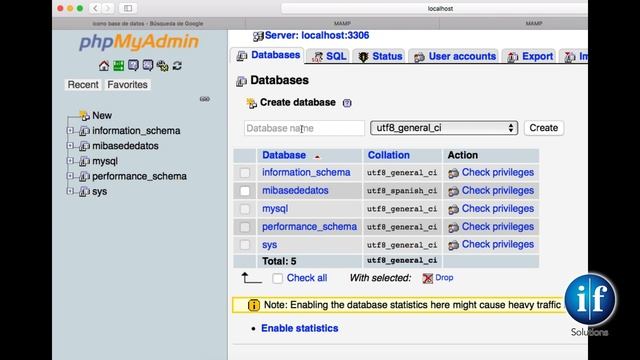Click privileges icon for mysql row
The width and height of the screenshot is (640, 360).
tap(453, 209)
